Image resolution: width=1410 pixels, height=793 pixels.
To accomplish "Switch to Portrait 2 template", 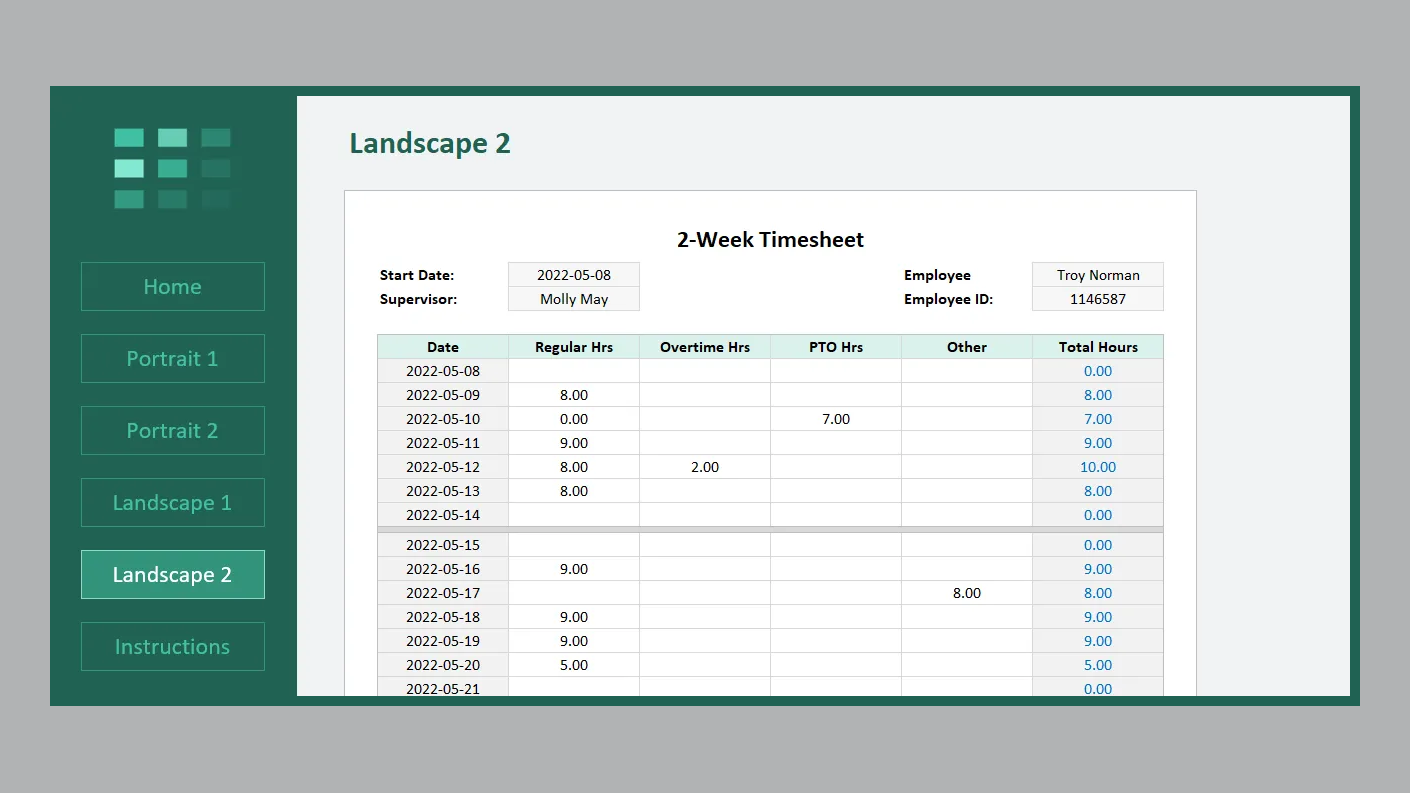I will (x=172, y=431).
